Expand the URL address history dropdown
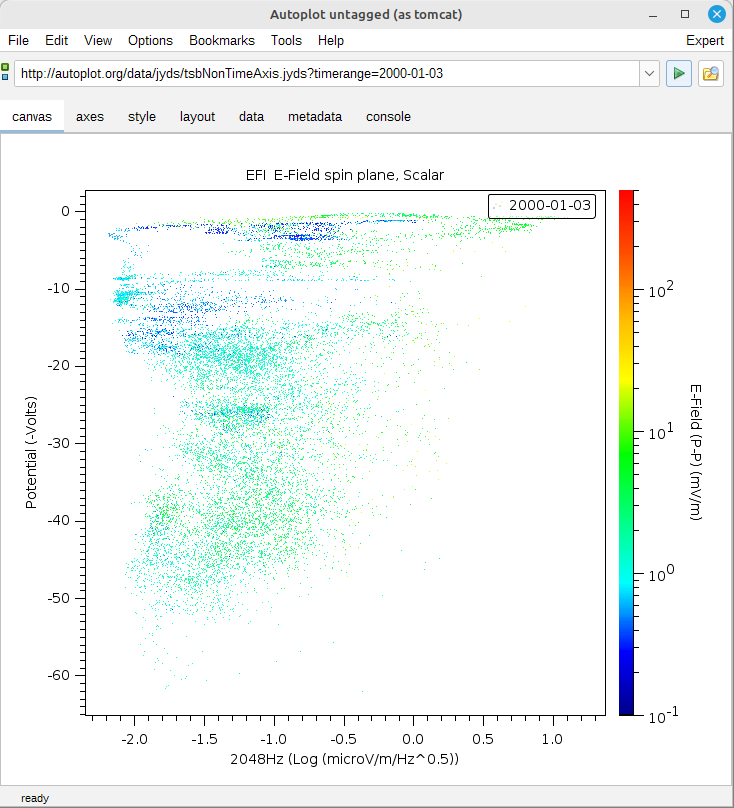Screen dimensions: 734x808 click(x=649, y=73)
